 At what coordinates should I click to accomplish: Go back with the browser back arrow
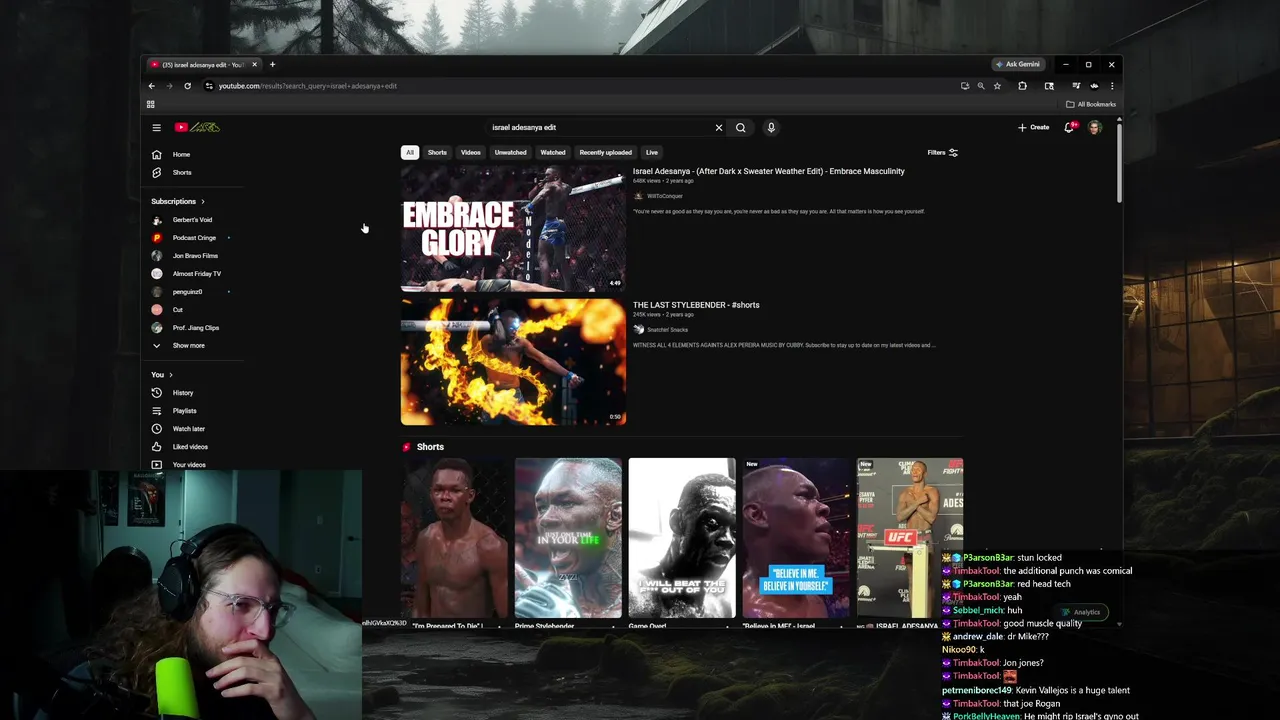tap(152, 86)
